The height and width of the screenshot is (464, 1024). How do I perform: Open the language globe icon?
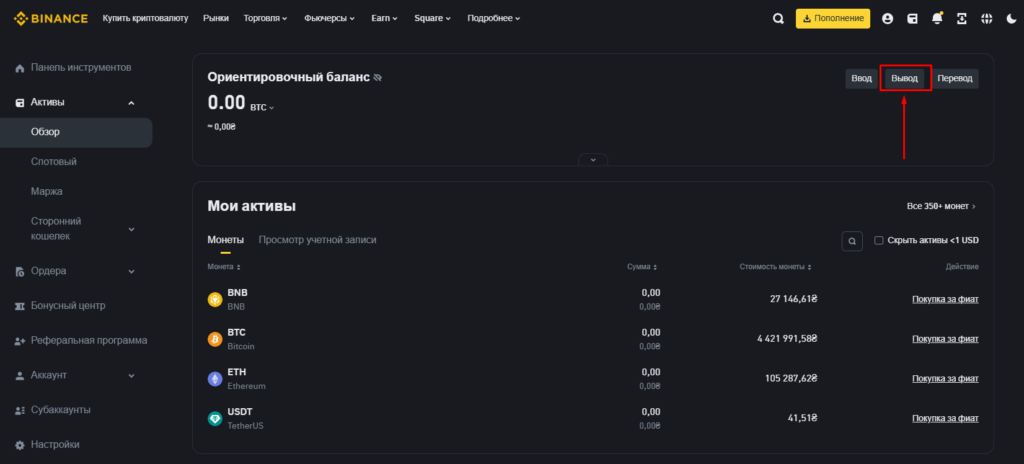(986, 19)
